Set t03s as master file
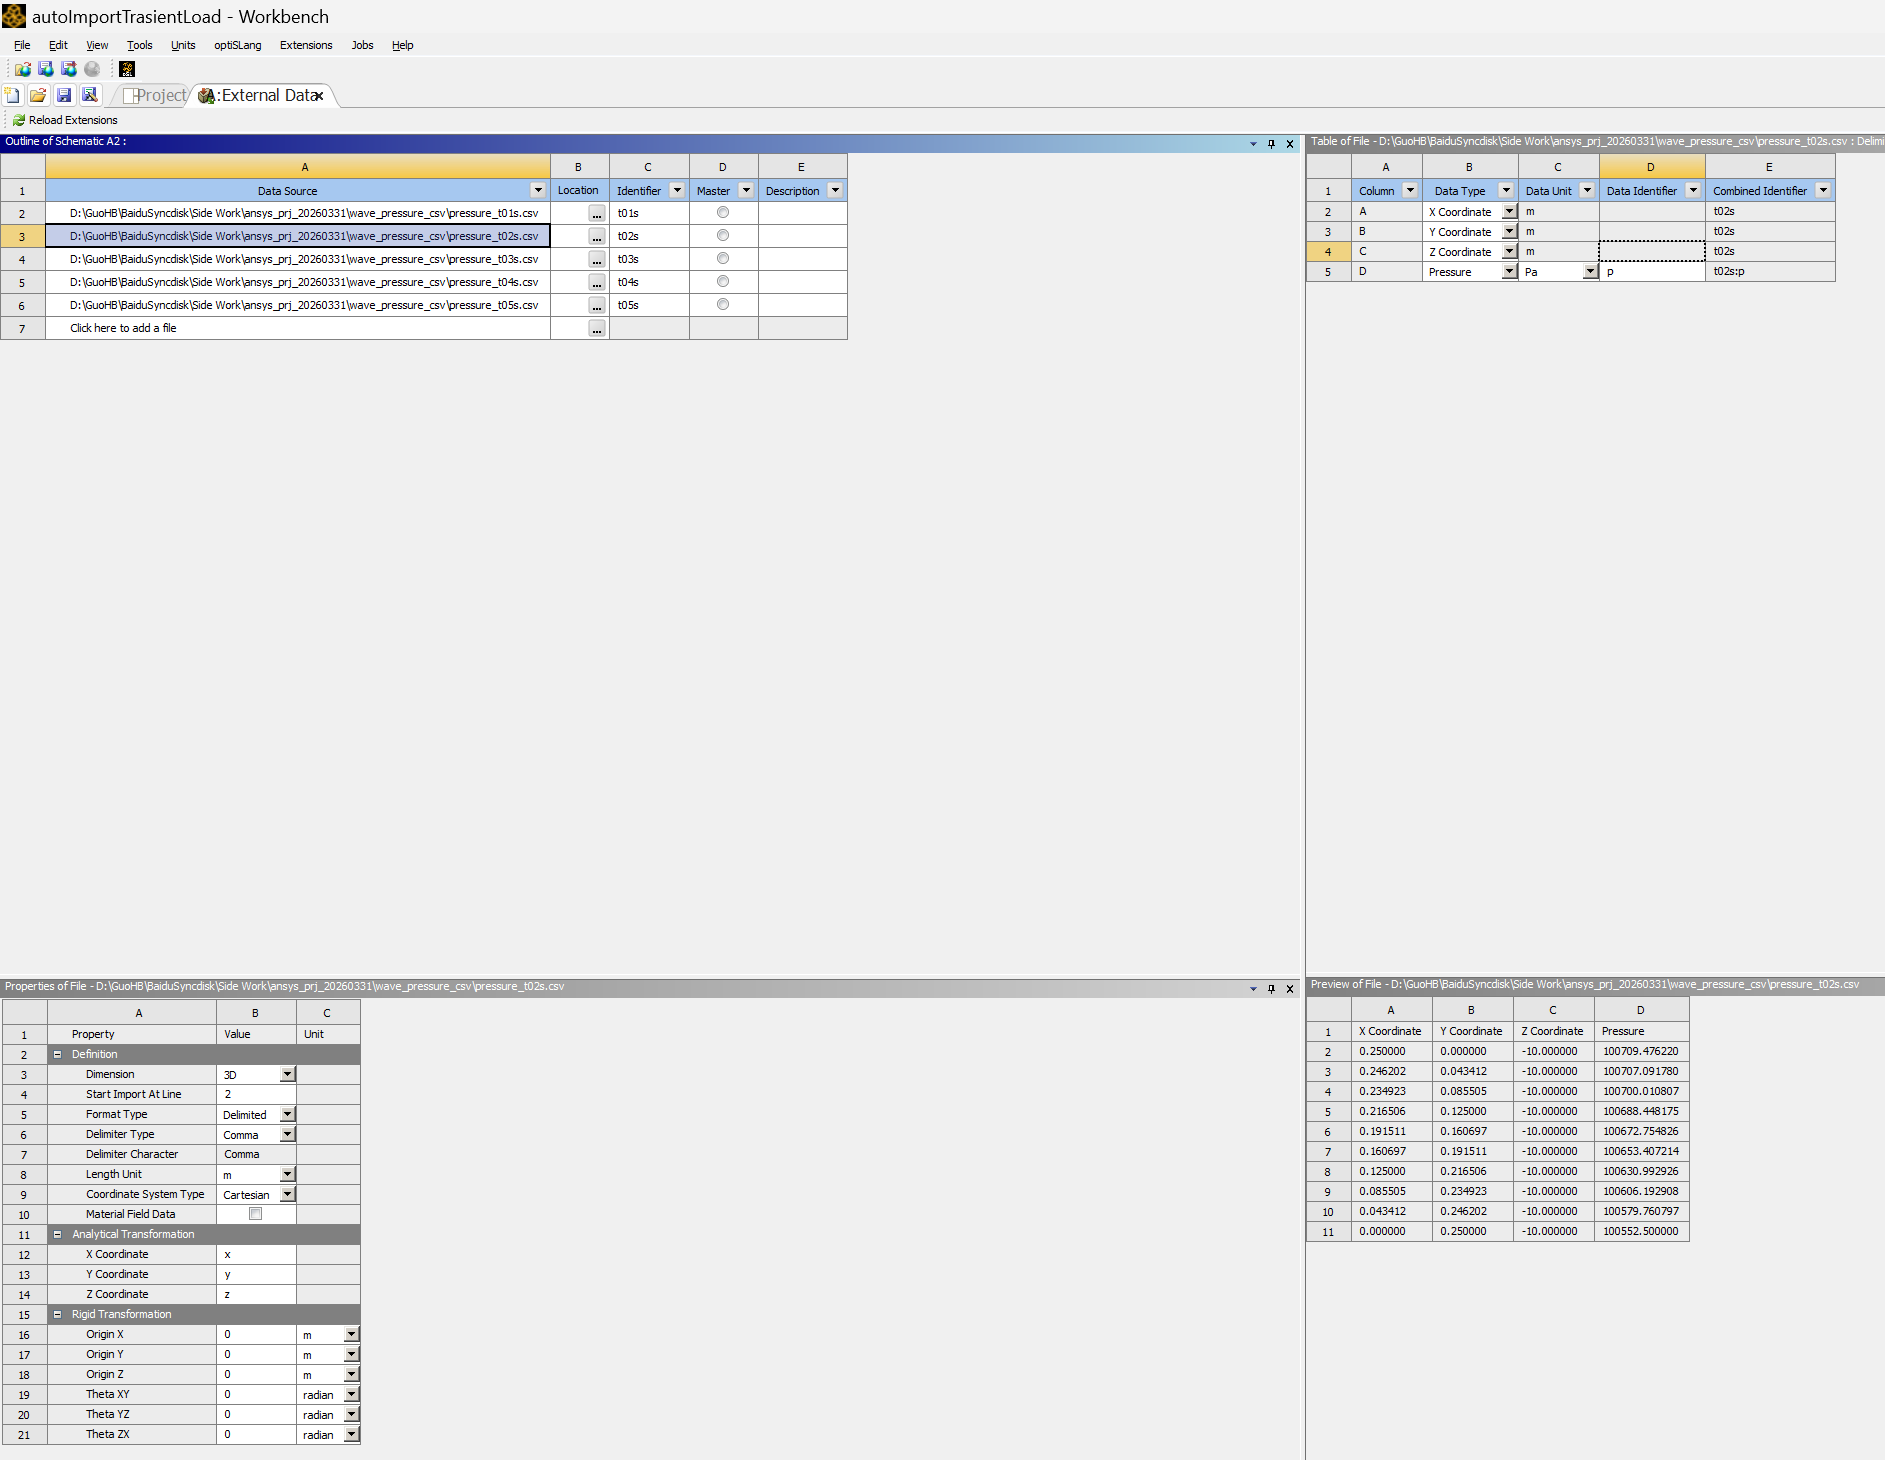 tap(723, 258)
